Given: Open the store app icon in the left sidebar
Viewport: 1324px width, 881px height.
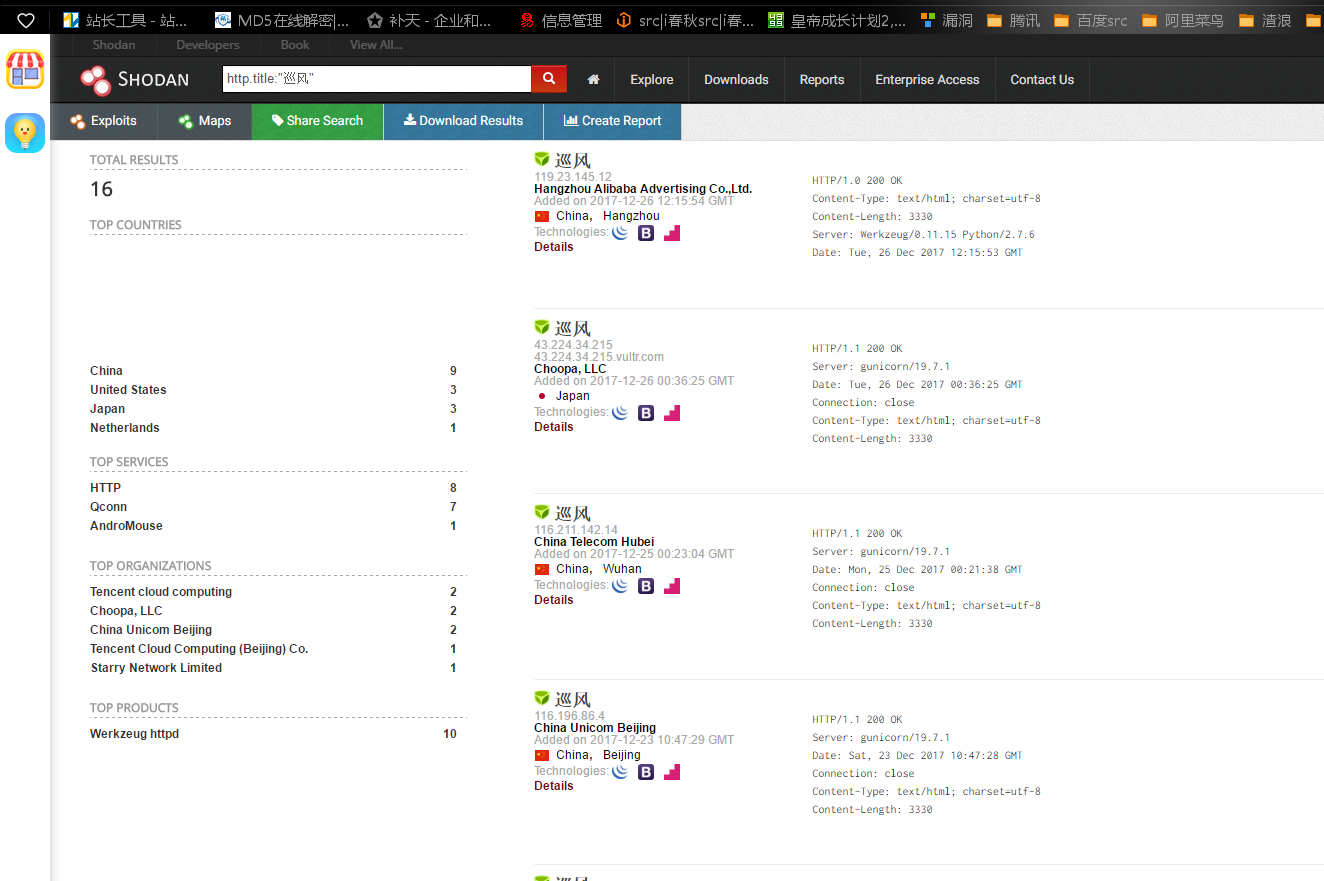Looking at the screenshot, I should 25,70.
